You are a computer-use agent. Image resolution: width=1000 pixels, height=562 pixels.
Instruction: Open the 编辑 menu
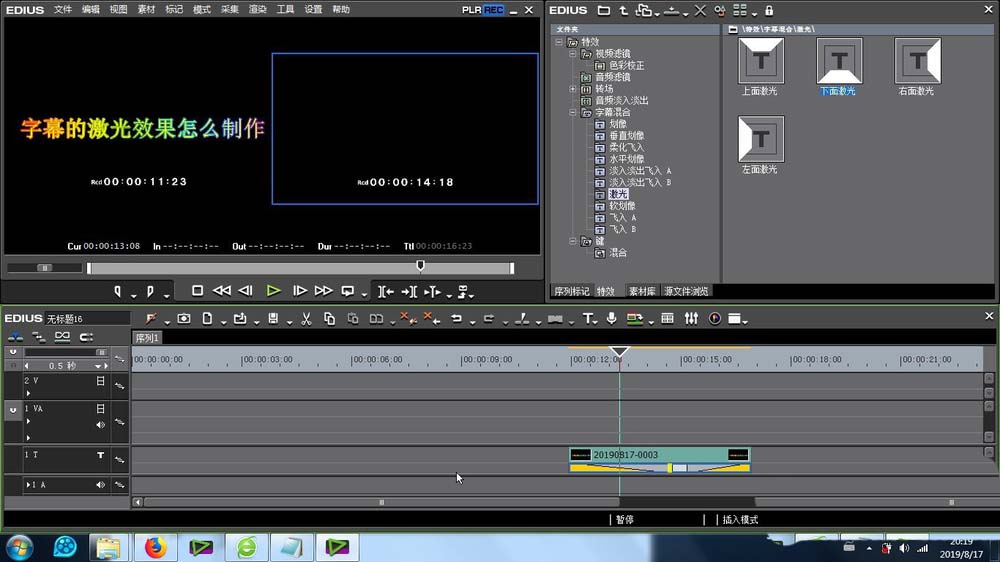point(91,10)
